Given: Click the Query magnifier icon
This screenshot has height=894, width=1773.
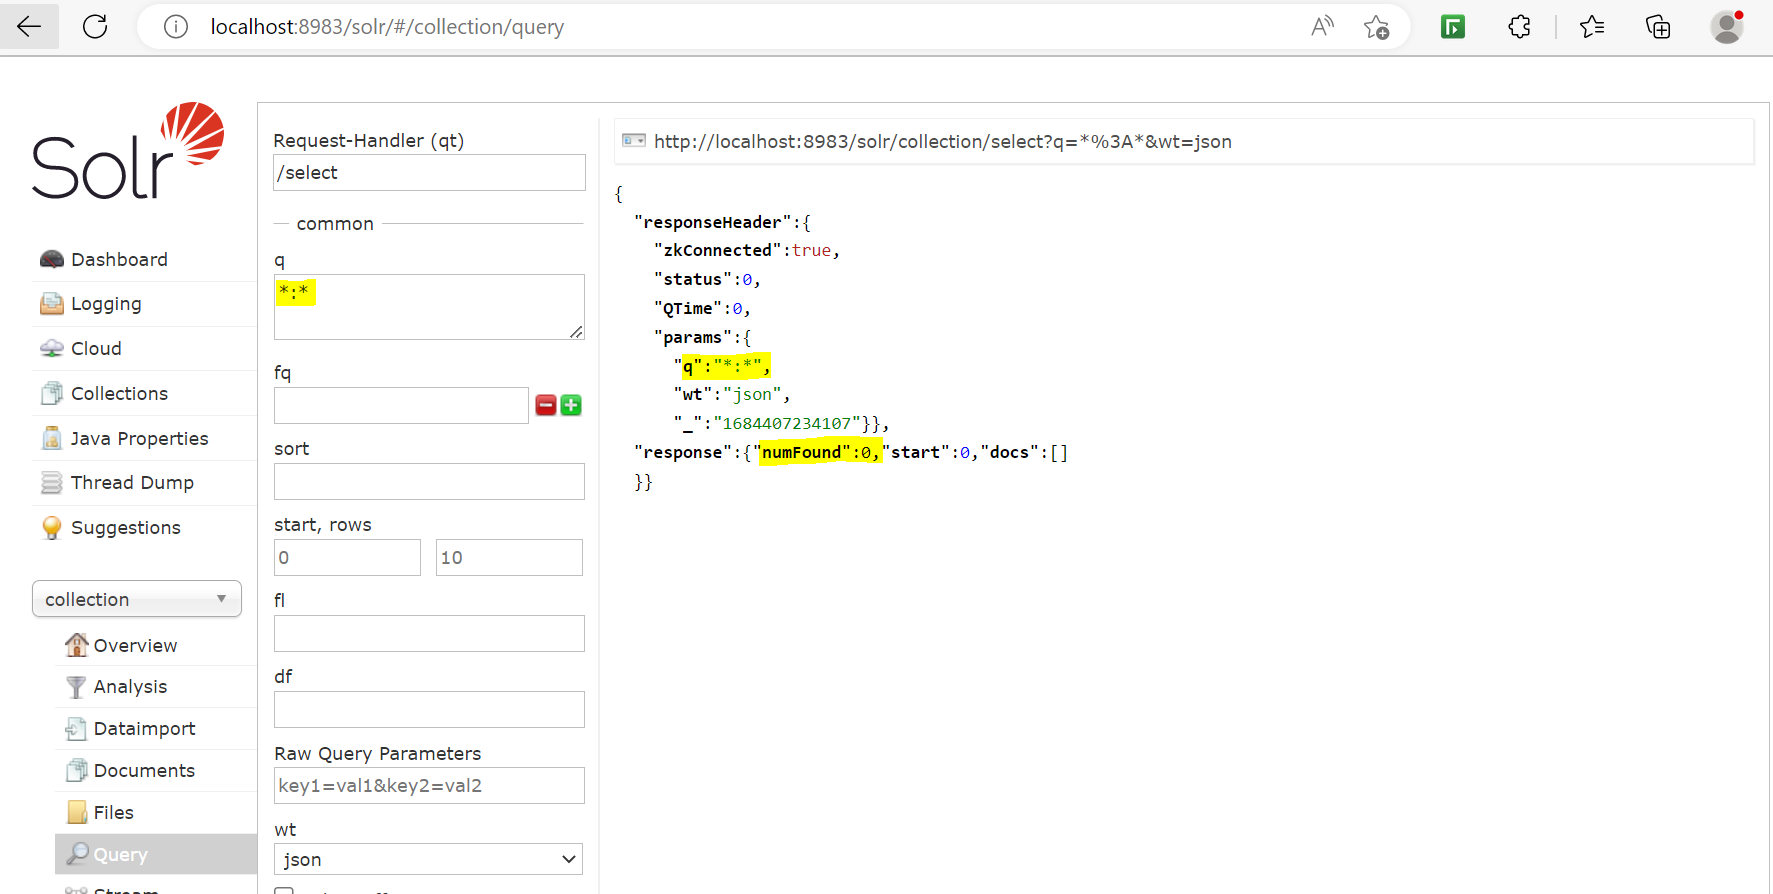Looking at the screenshot, I should pos(77,854).
